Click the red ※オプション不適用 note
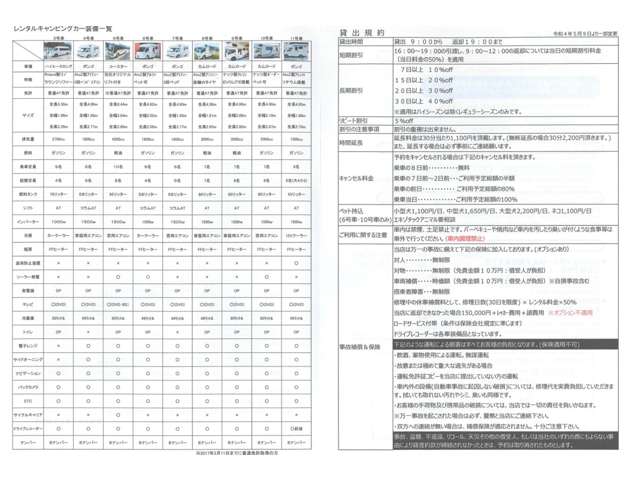640x480 pixels. (570, 313)
